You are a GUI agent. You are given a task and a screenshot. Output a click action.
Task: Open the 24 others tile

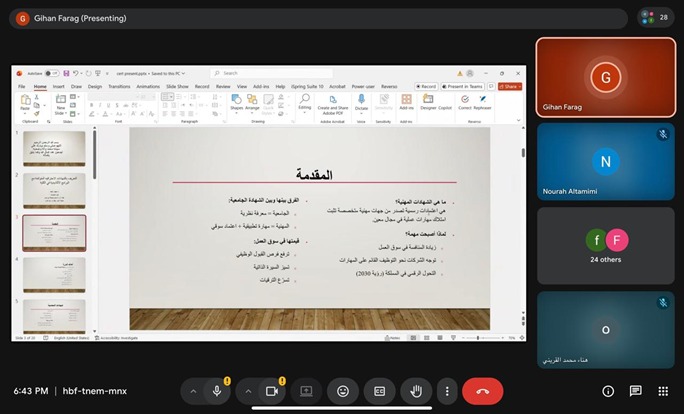click(x=605, y=246)
